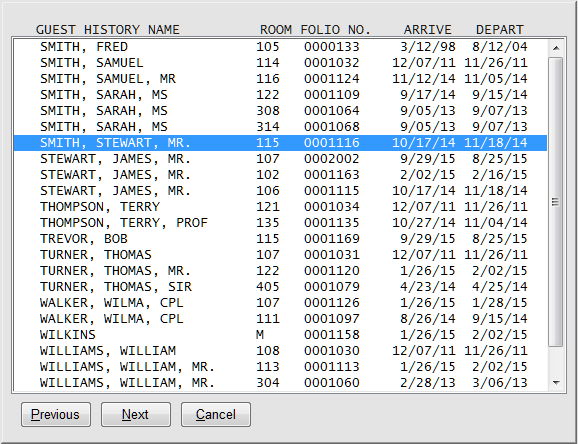Click the Previous button
The height and width of the screenshot is (444, 578).
tap(56, 414)
